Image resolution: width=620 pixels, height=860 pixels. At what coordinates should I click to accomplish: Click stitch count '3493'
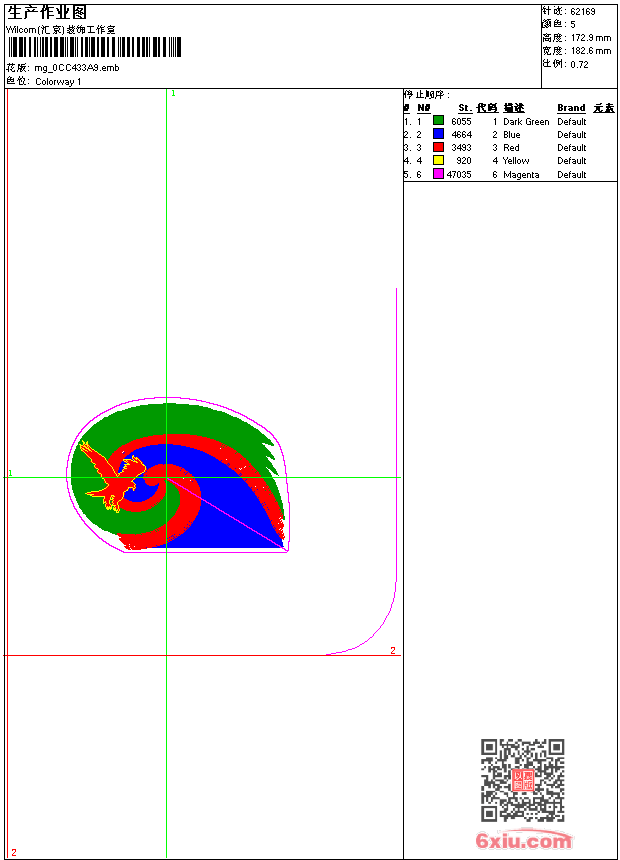(x=461, y=148)
